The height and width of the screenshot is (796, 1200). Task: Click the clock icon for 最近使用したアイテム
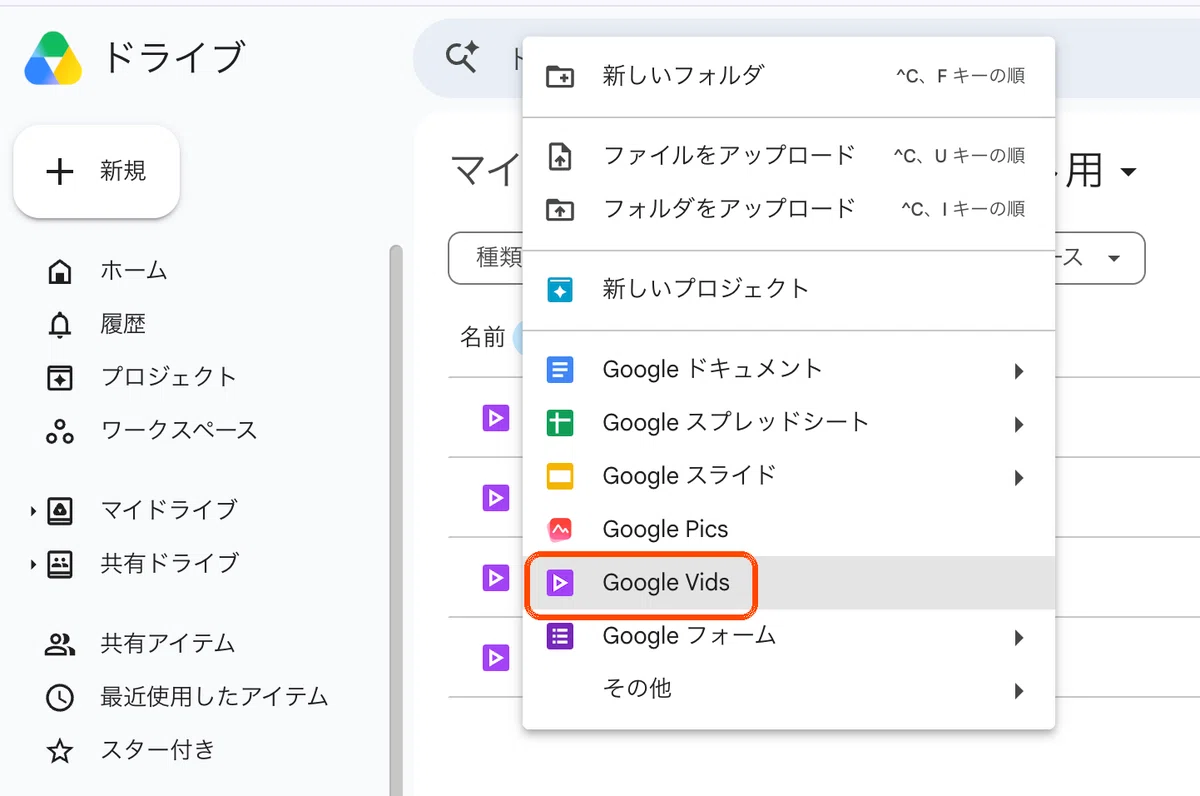pyautogui.click(x=60, y=698)
